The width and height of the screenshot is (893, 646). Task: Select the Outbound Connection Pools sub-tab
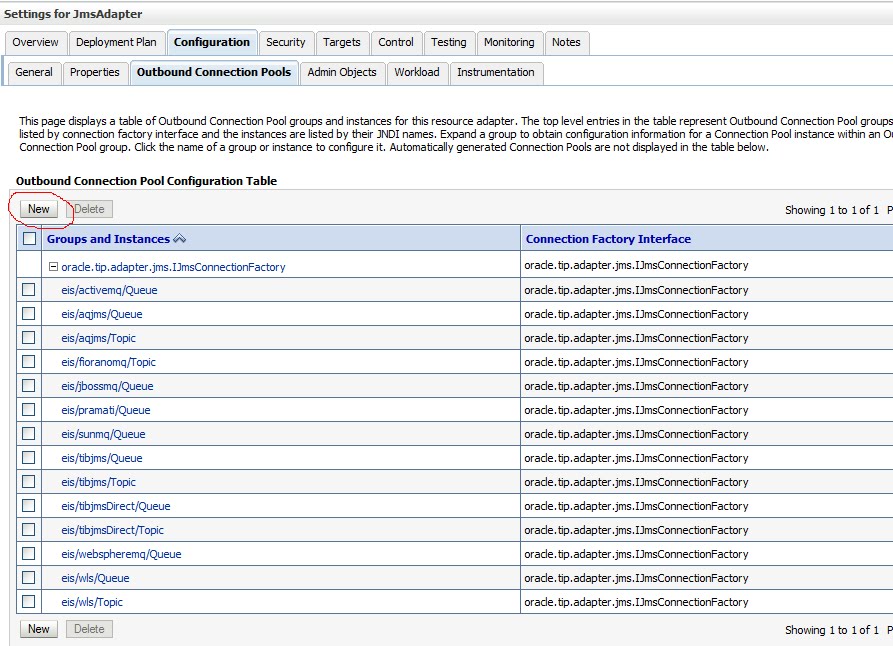click(x=214, y=72)
